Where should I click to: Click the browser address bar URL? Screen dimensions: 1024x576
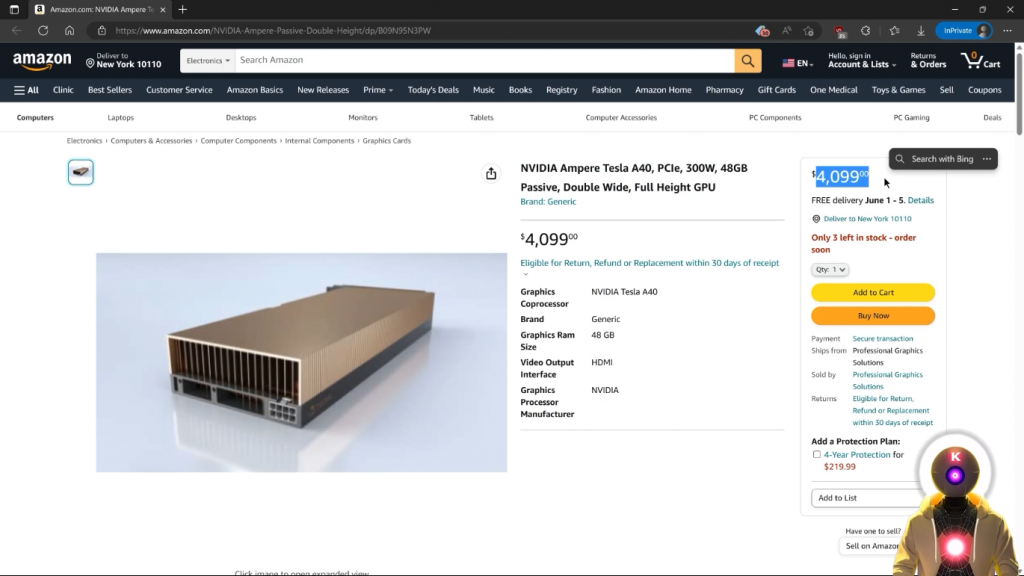pyautogui.click(x=273, y=31)
